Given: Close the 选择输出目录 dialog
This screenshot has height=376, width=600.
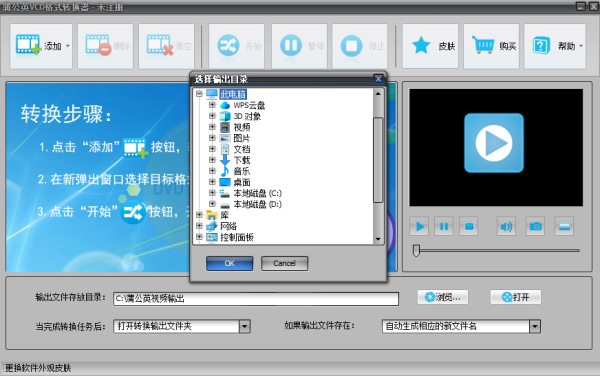Looking at the screenshot, I should [x=378, y=79].
